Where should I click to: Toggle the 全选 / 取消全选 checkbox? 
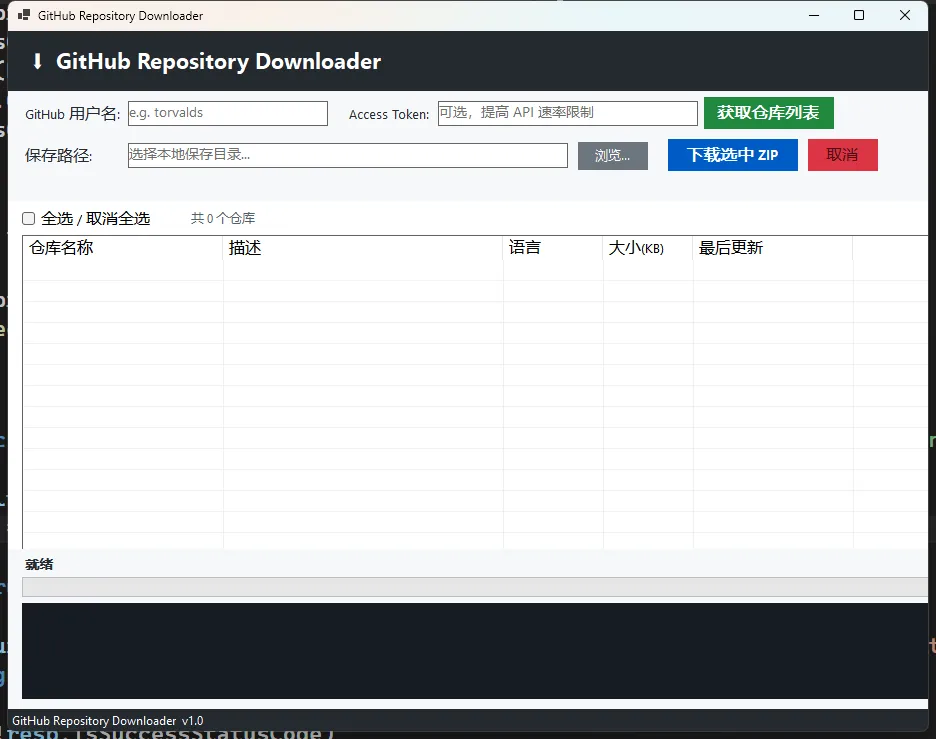pyautogui.click(x=29, y=219)
